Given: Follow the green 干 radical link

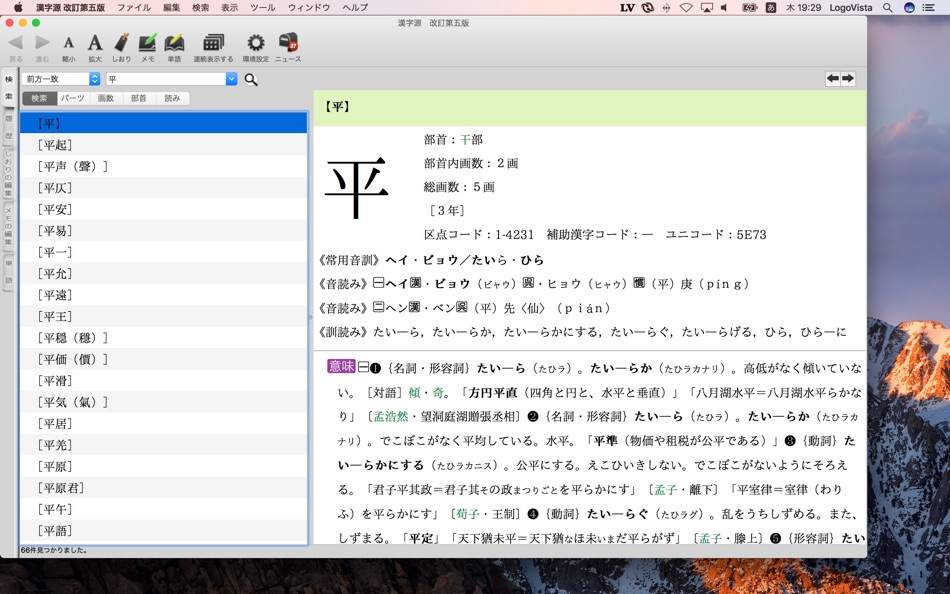Looking at the screenshot, I should point(465,140).
